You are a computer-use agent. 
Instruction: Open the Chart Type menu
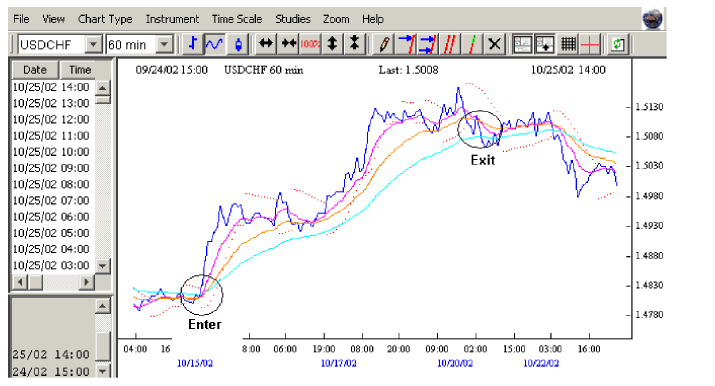pyautogui.click(x=105, y=19)
